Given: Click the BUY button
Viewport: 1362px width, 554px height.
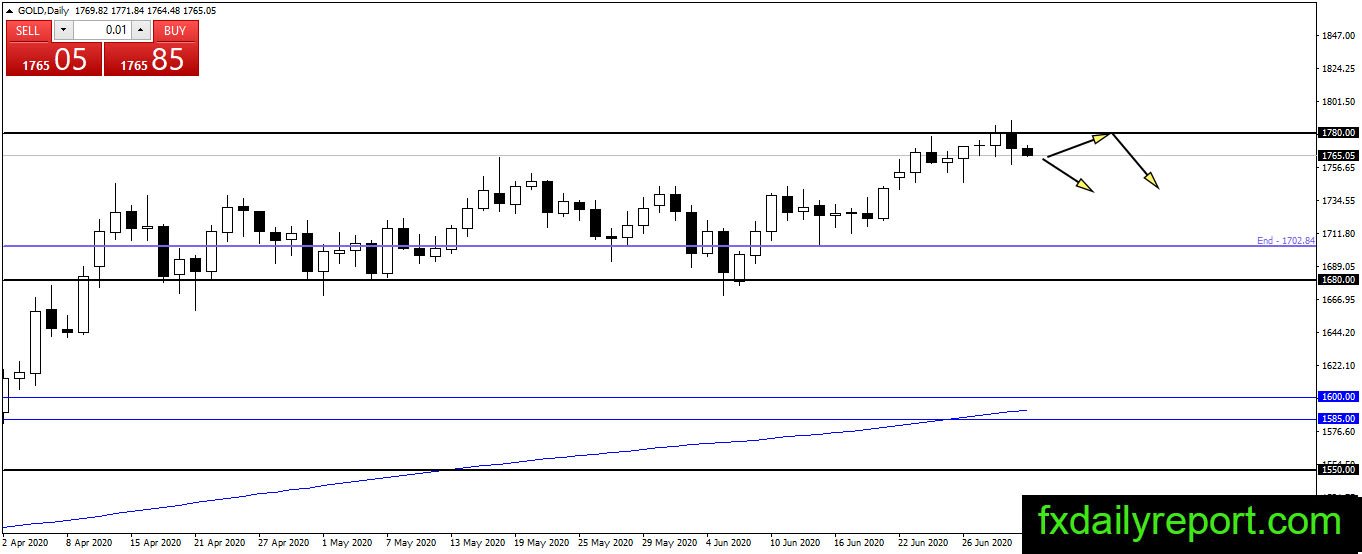Looking at the screenshot, I should pyautogui.click(x=175, y=30).
